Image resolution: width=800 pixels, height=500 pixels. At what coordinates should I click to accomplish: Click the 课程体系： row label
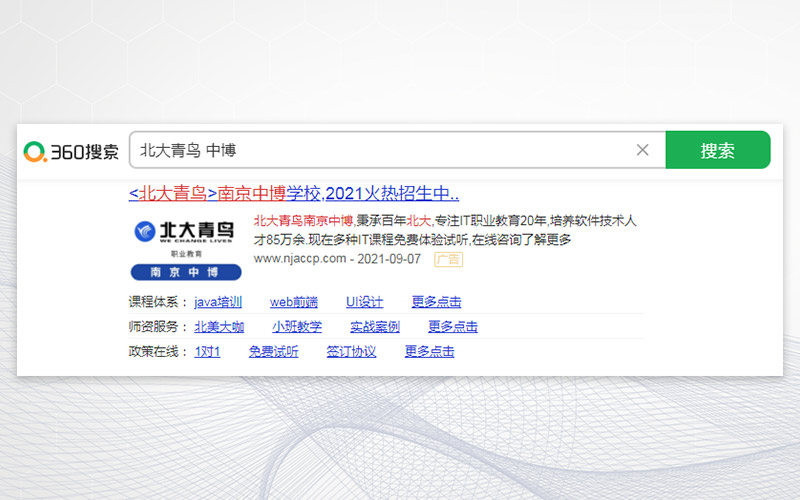coord(158,302)
